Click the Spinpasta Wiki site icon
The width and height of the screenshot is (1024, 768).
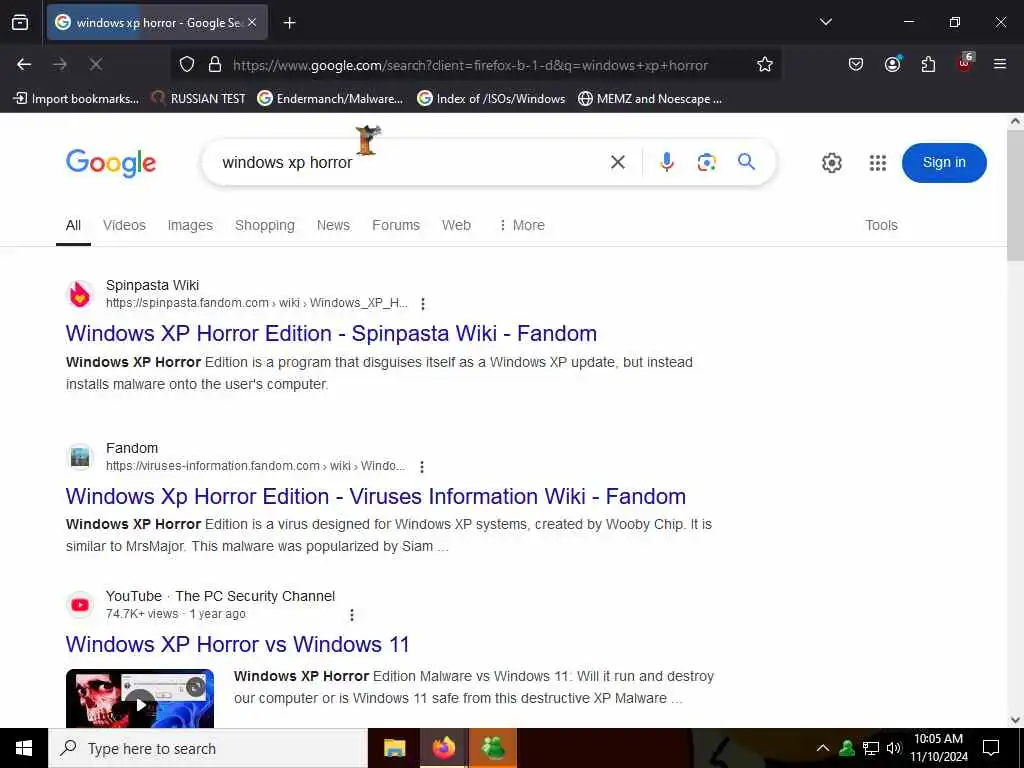80,295
